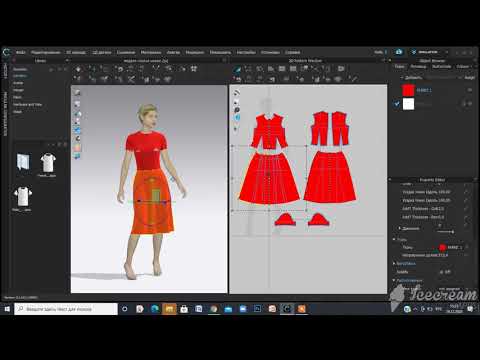Click the topmost icon in 3D window's side toolbar

(77, 93)
